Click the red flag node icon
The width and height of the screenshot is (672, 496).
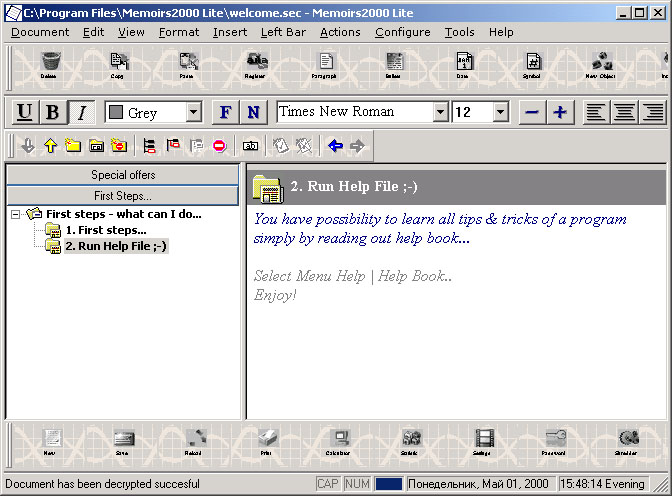[173, 145]
